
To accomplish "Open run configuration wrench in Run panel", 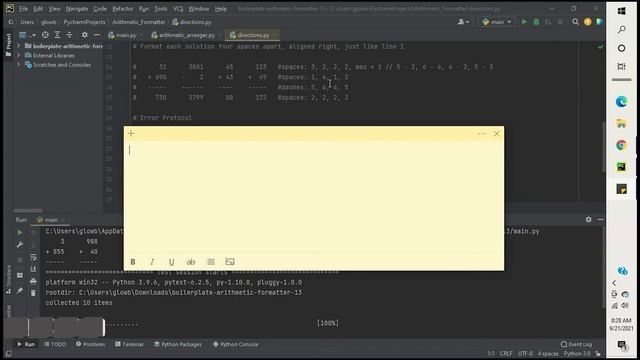I will point(20,244).
